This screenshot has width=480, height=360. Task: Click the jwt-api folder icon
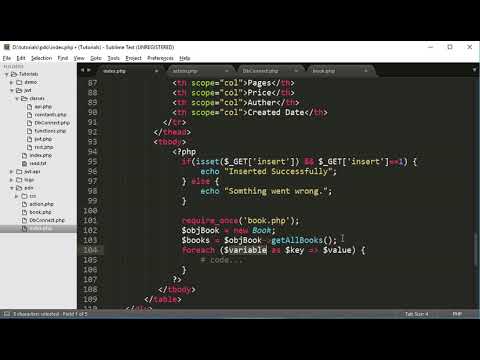click(19, 172)
